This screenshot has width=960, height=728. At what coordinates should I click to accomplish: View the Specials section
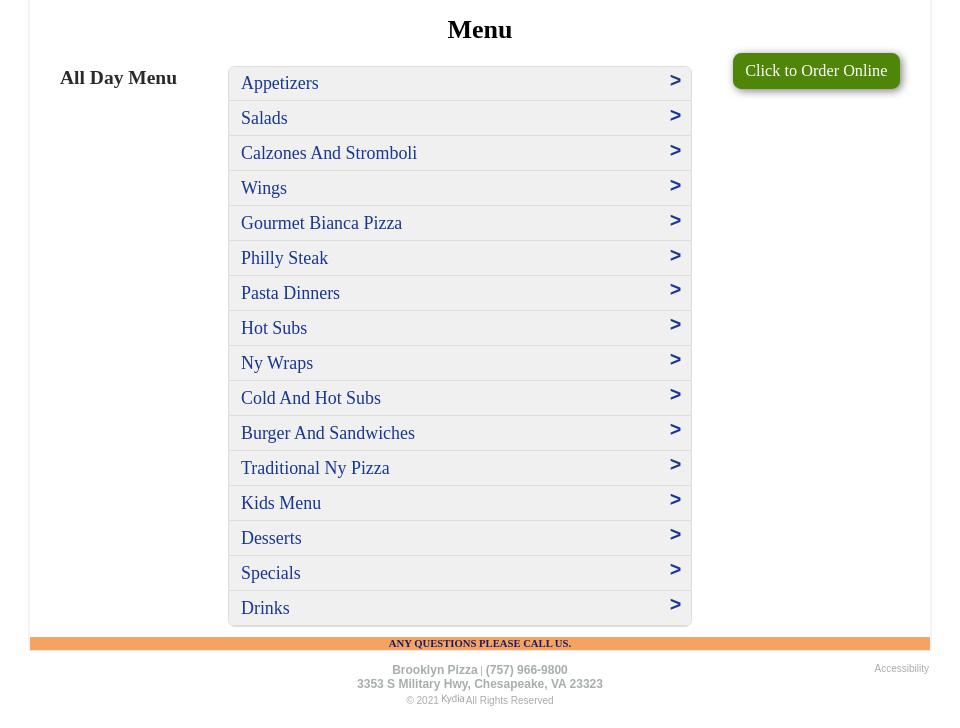point(270,573)
